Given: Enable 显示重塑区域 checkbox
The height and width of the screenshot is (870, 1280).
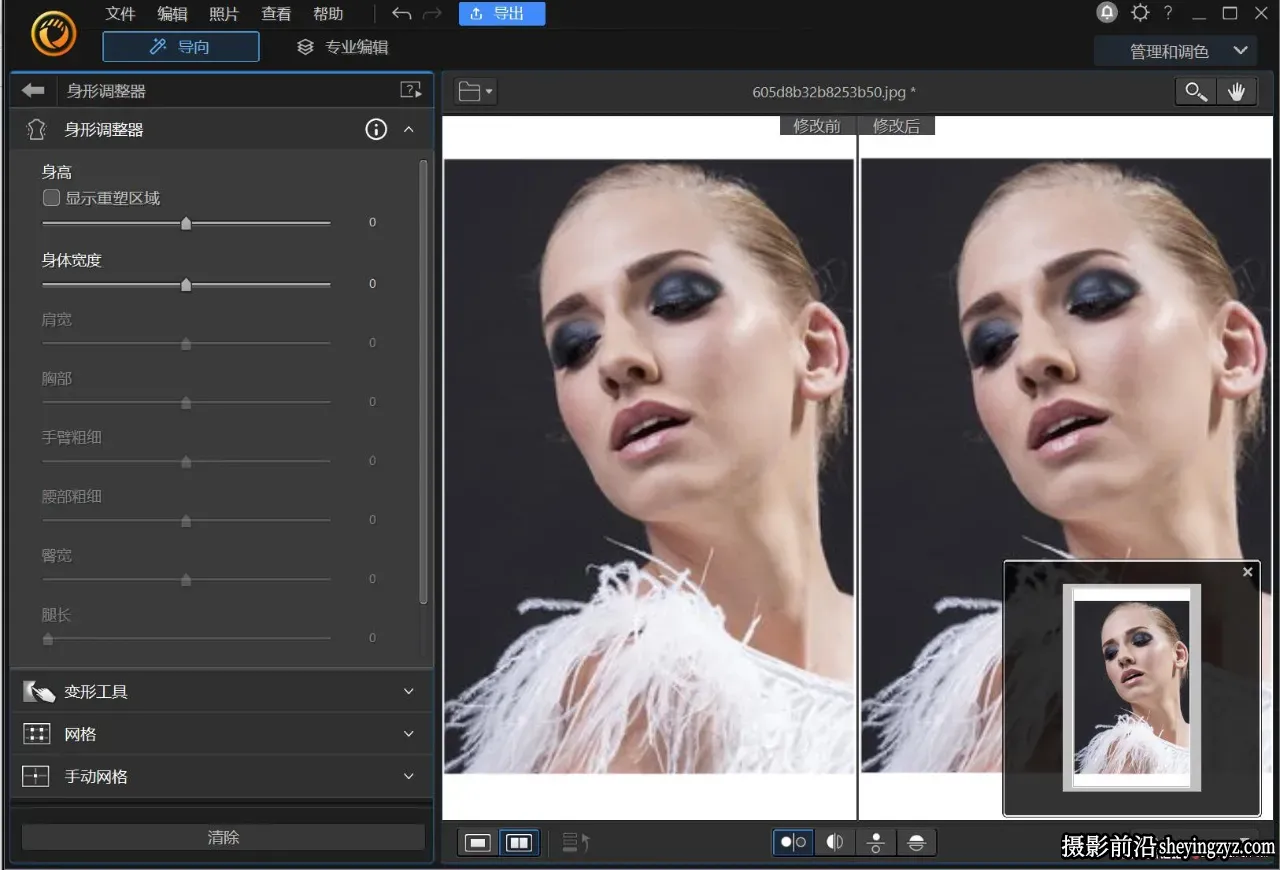Looking at the screenshot, I should tap(51, 198).
